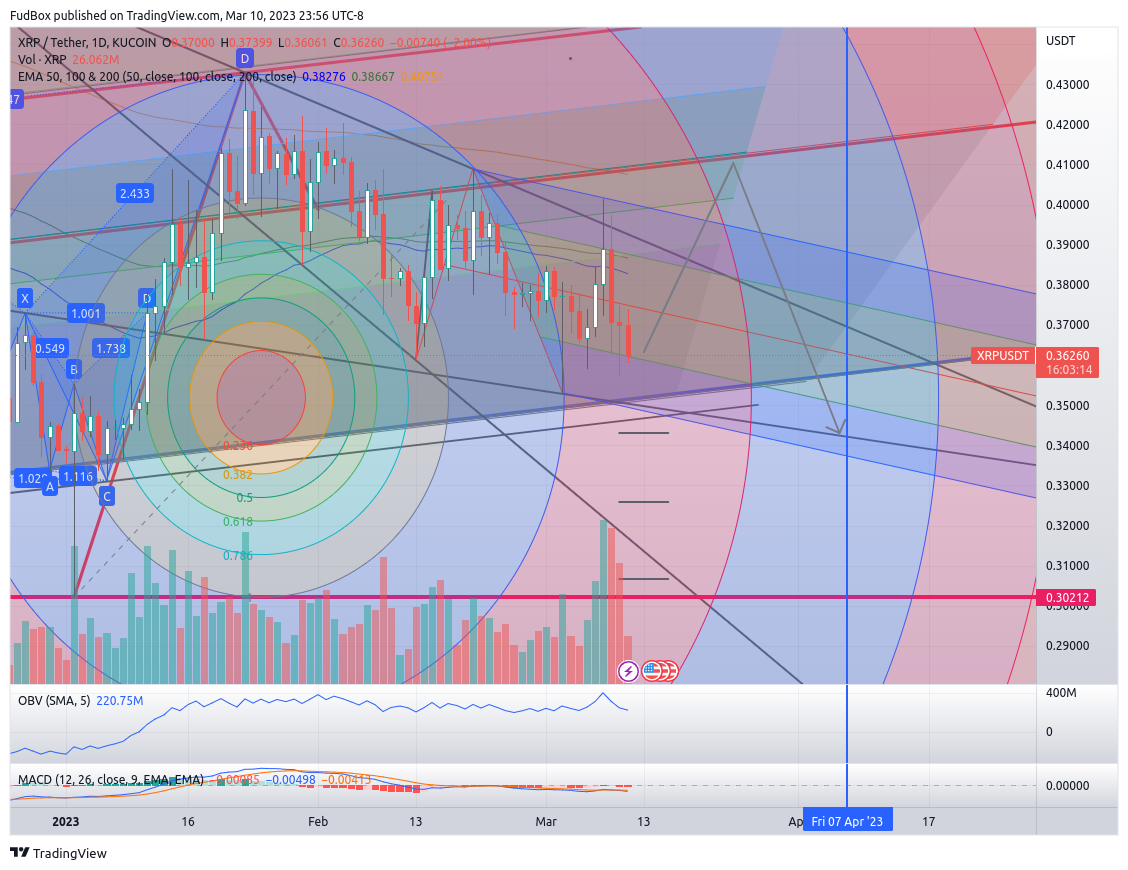Click the 0.786 Fibonacci circle label
Viewport: 1128px width, 870px height.
tap(237, 556)
